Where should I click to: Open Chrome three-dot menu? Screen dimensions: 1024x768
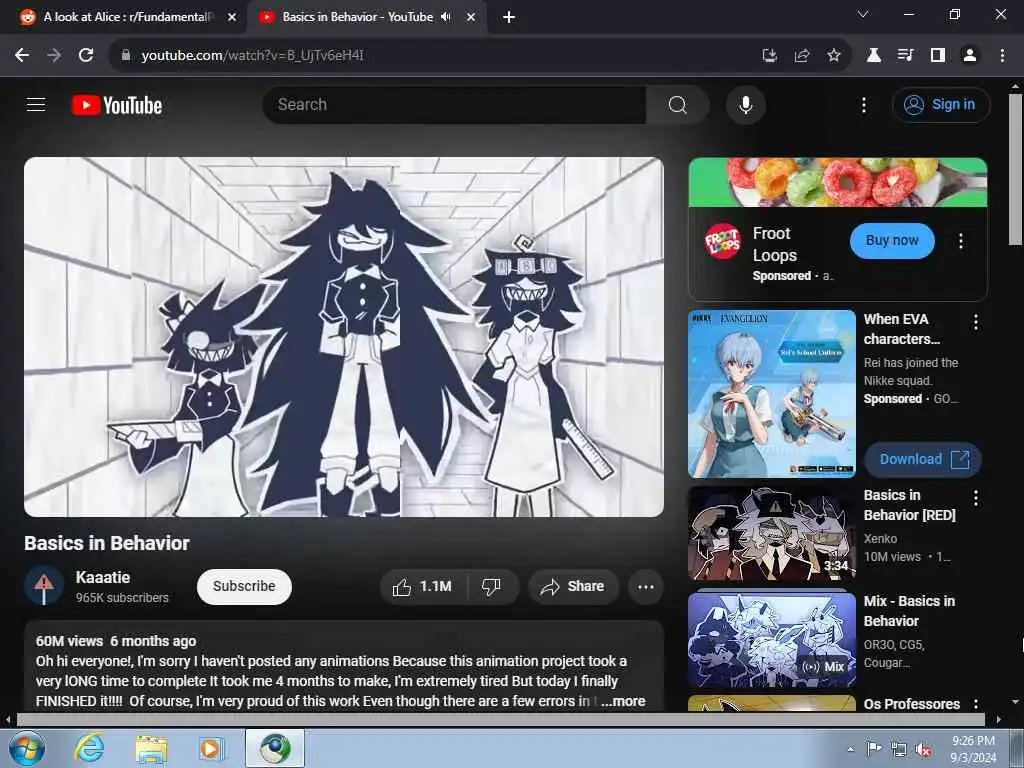(x=1002, y=56)
